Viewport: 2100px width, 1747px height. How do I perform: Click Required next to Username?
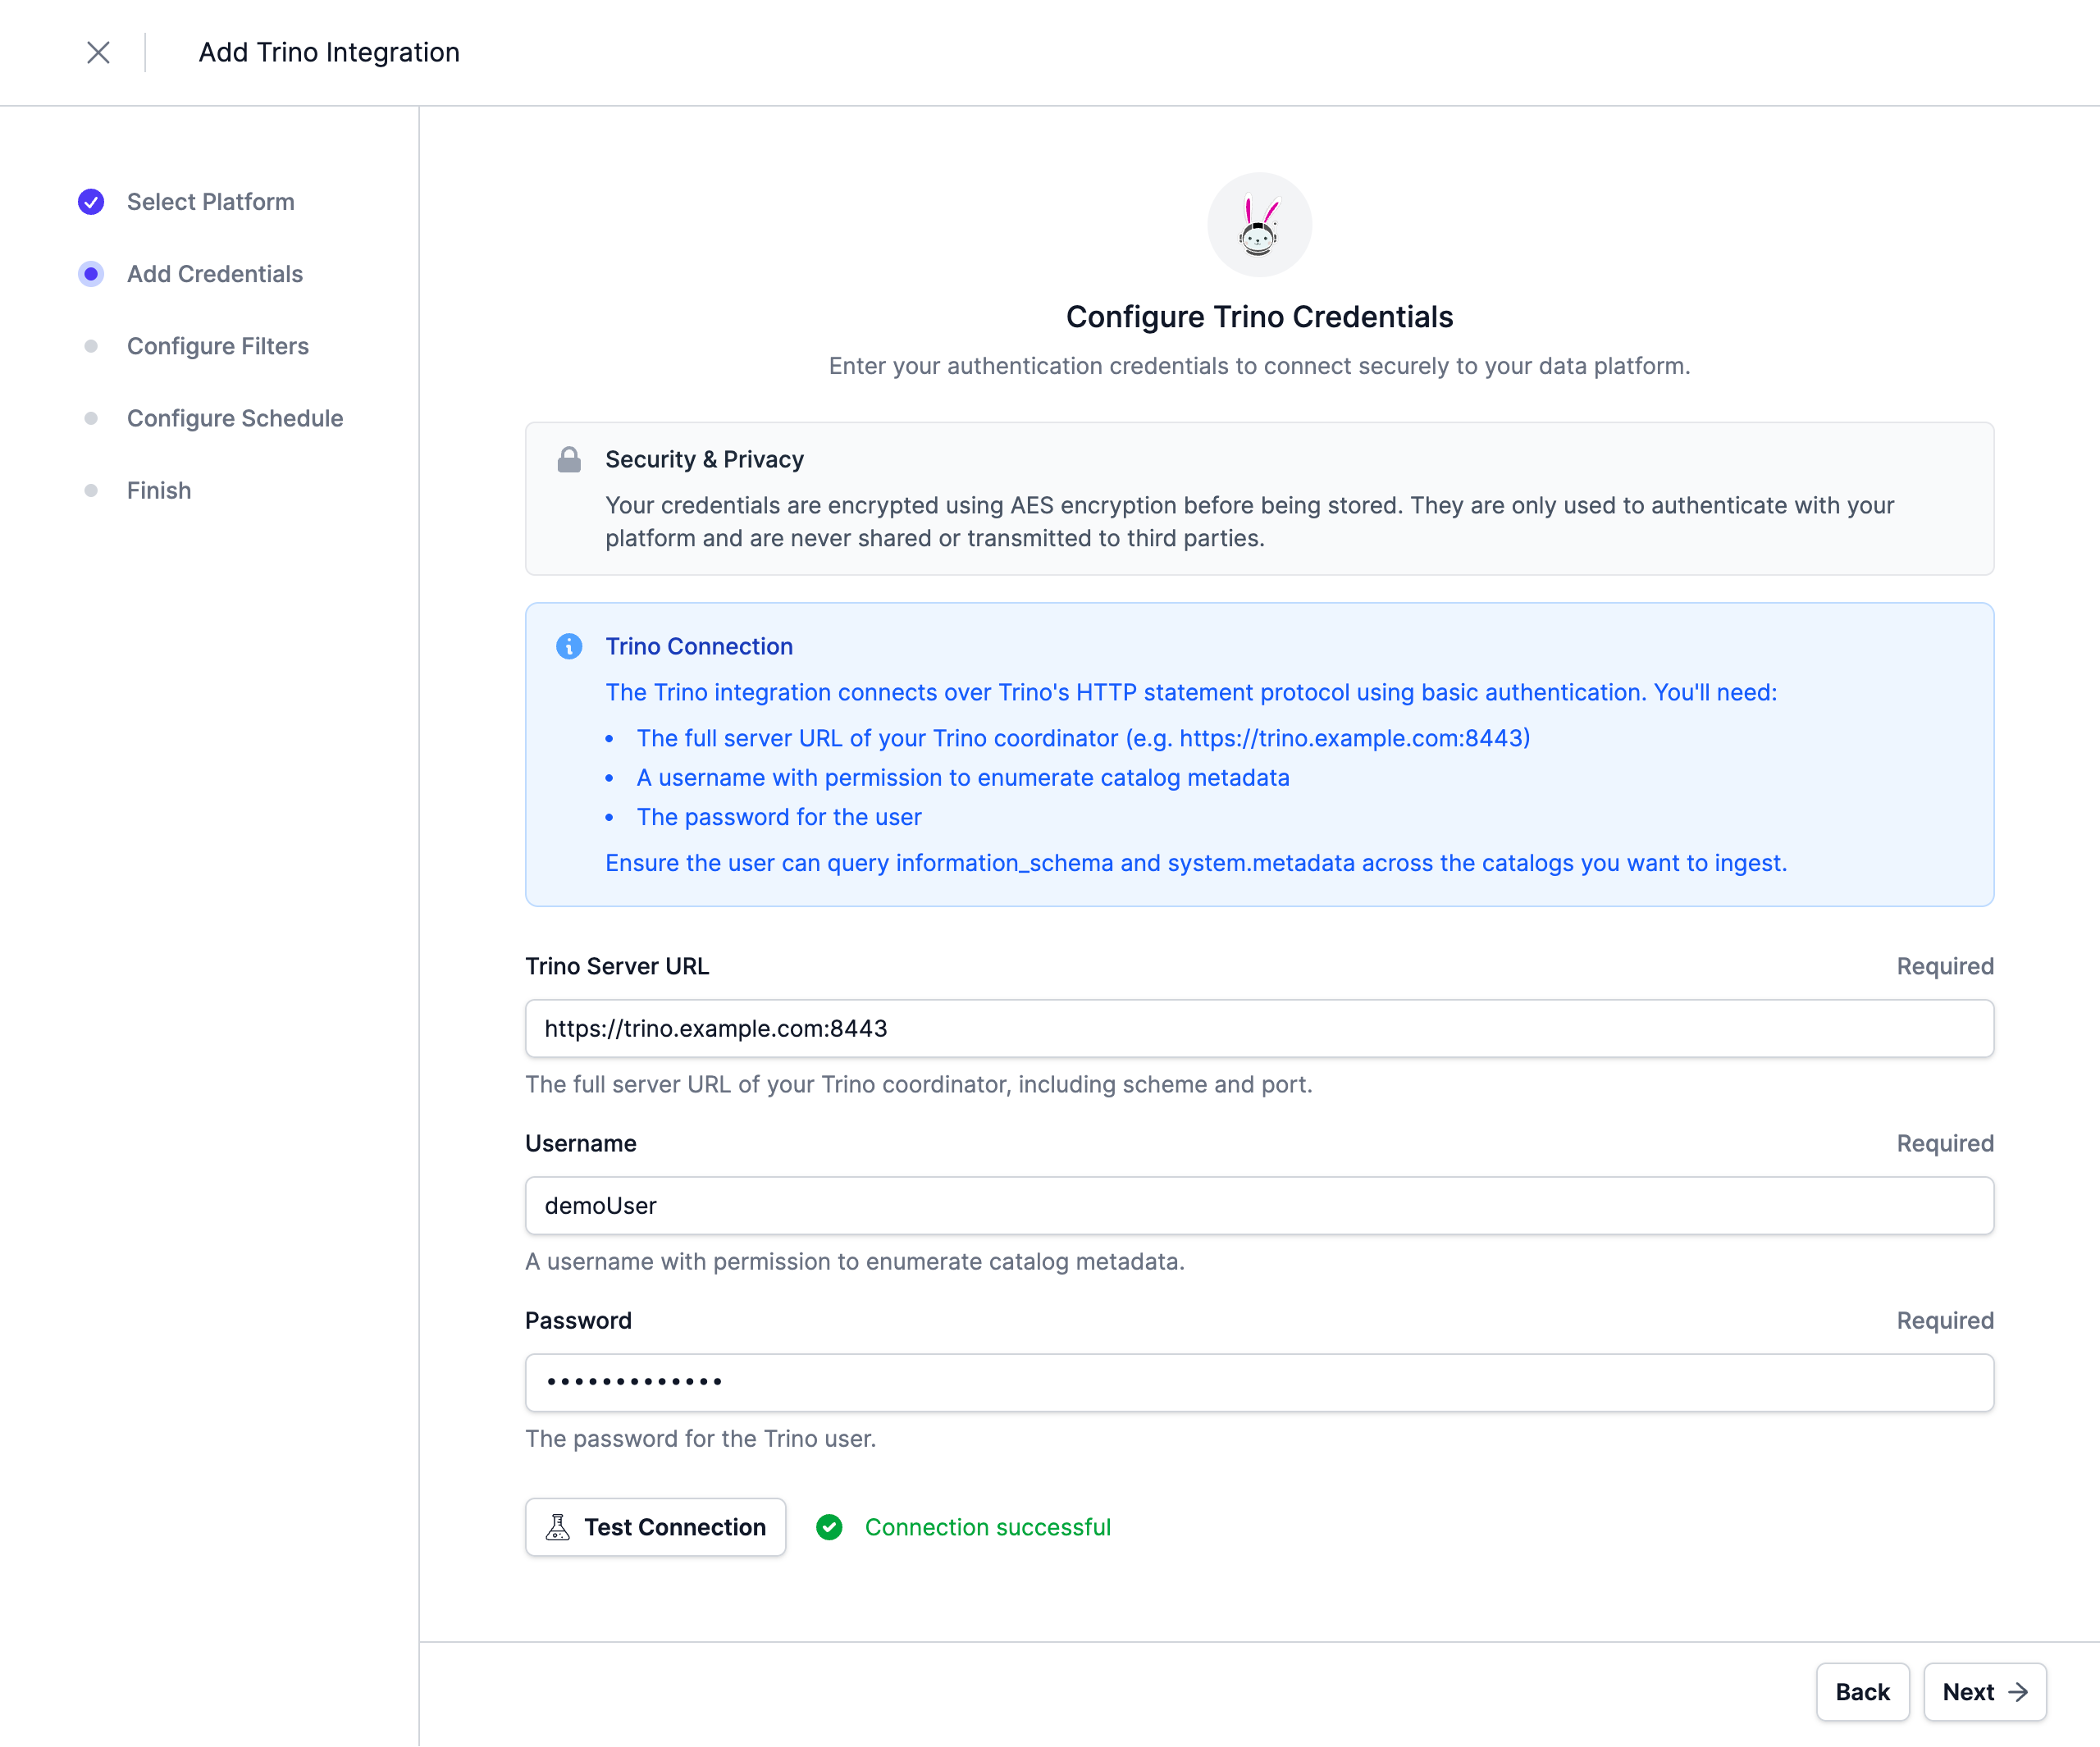(x=1945, y=1144)
